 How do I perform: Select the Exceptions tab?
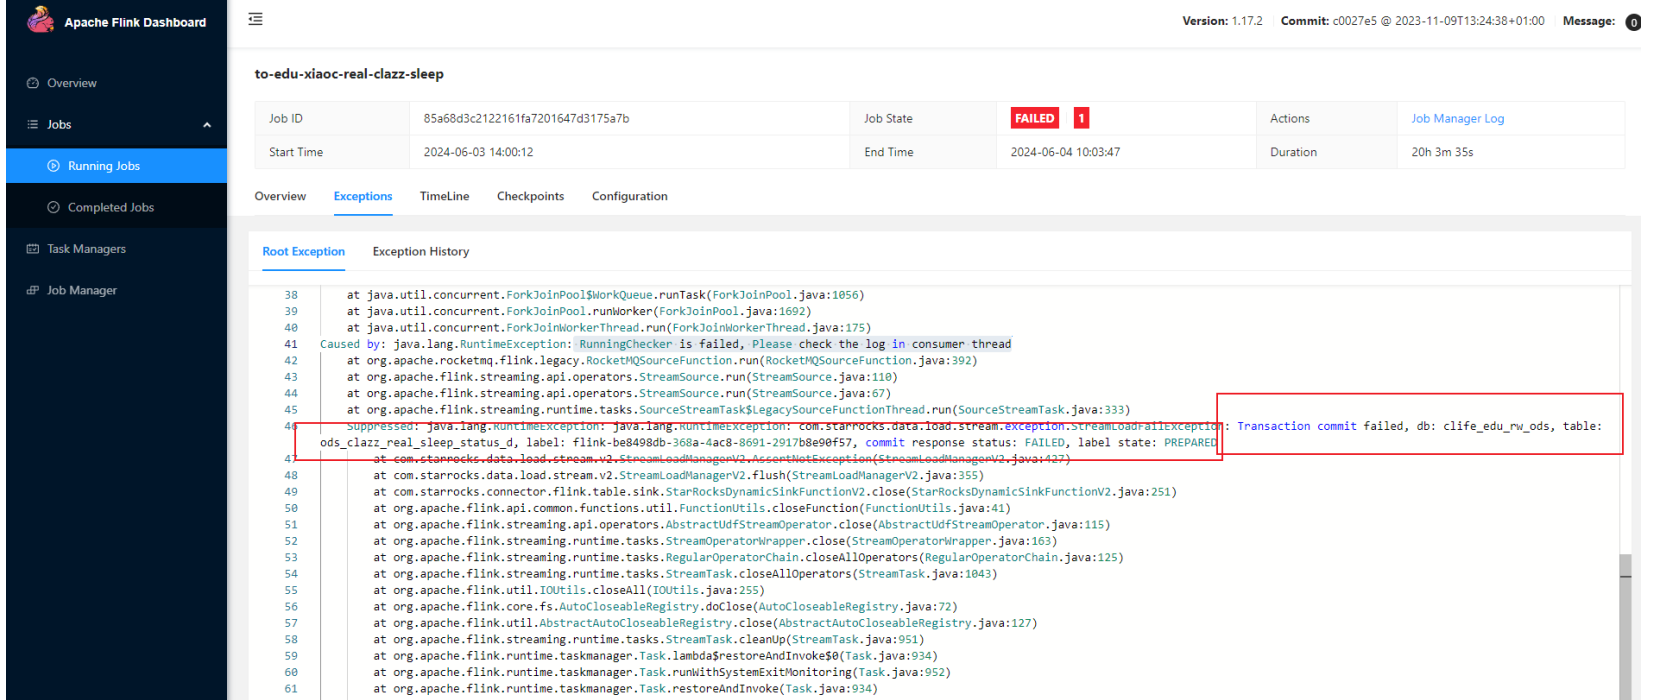[363, 196]
